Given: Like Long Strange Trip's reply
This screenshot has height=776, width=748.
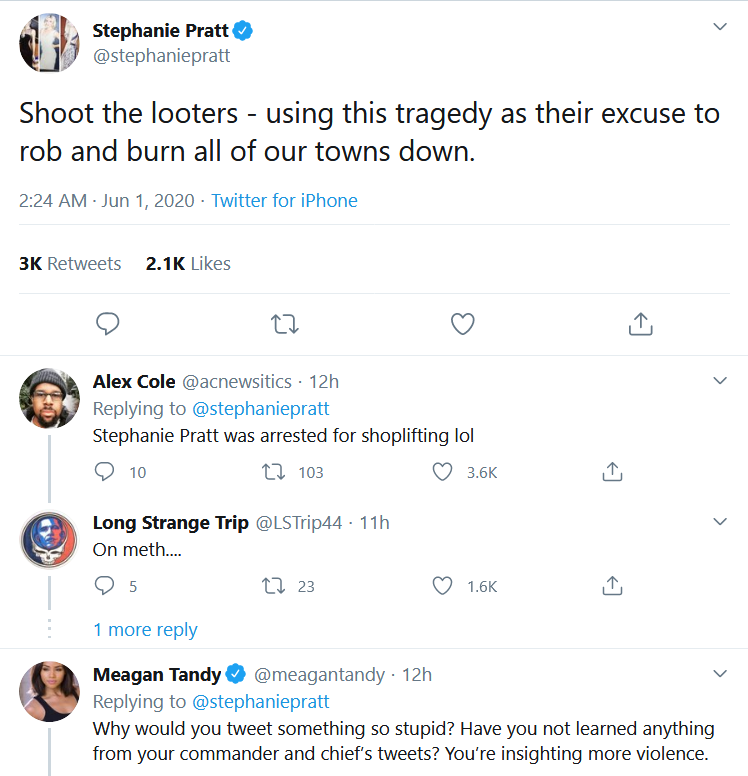Looking at the screenshot, I should click(442, 586).
